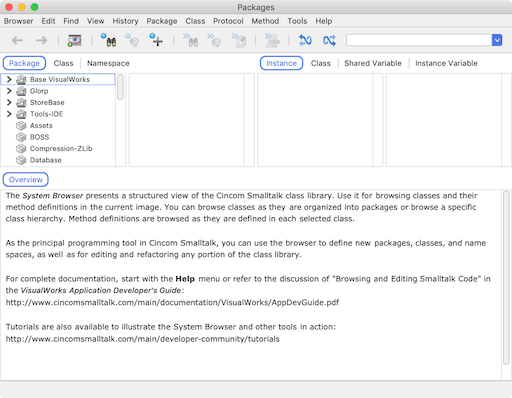Open the Edit menu
The width and height of the screenshot is (512, 398).
pos(48,21)
